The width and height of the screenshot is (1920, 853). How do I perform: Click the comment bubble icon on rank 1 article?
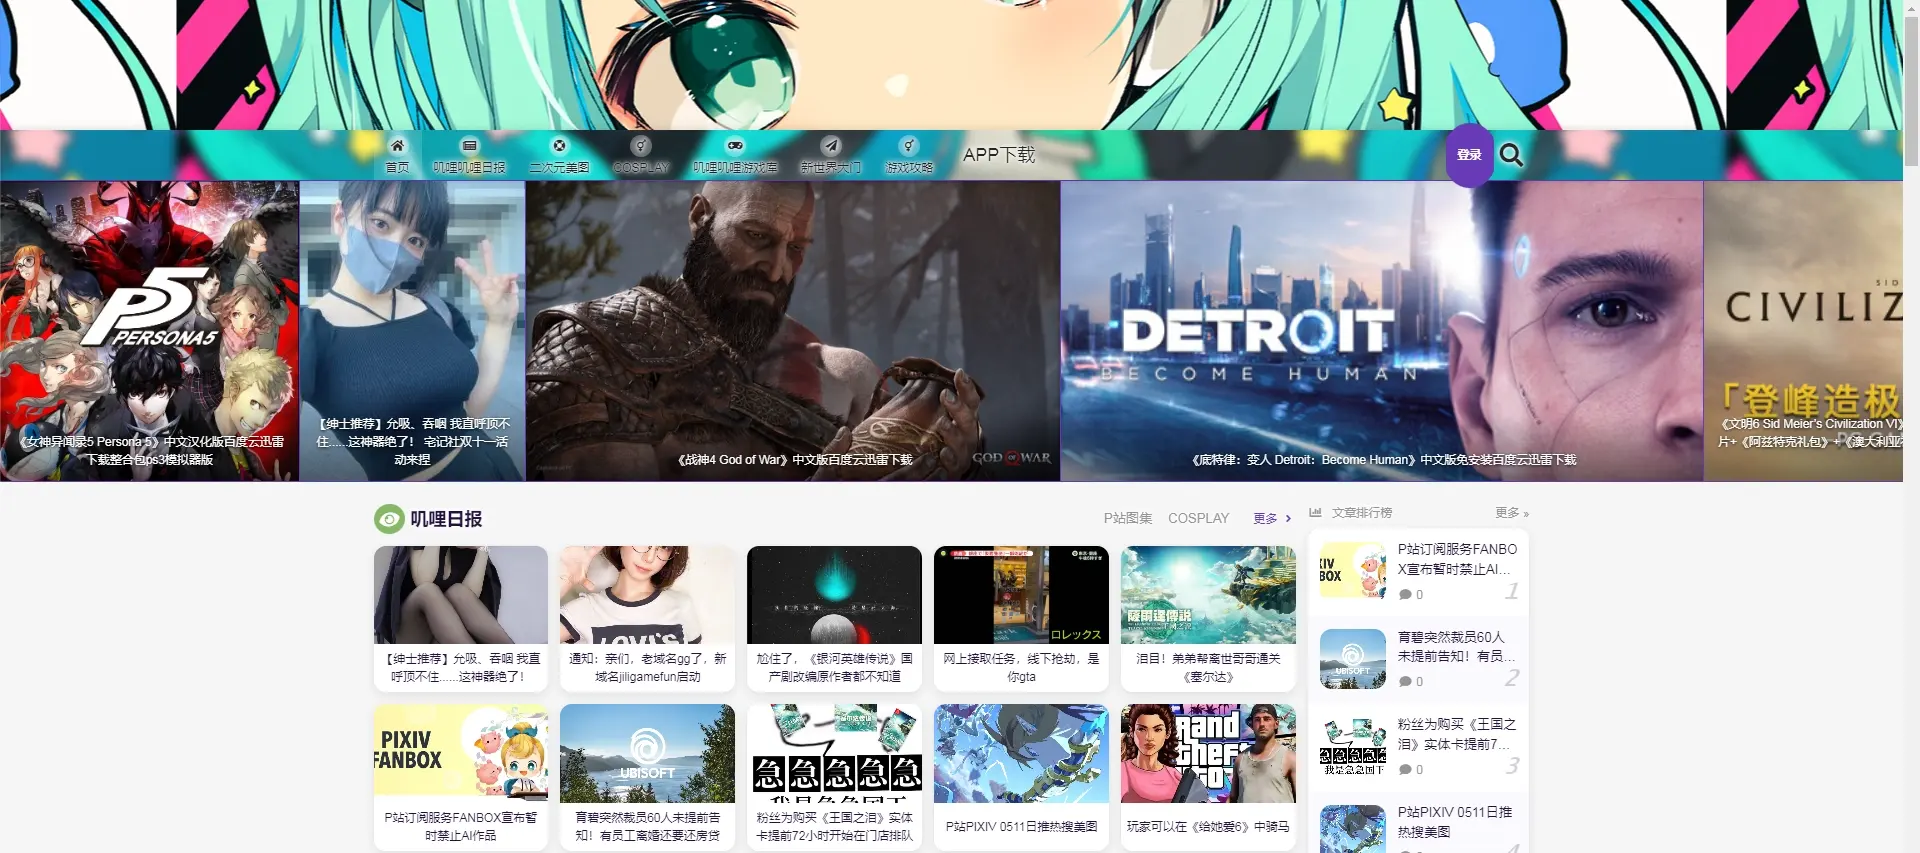point(1405,595)
